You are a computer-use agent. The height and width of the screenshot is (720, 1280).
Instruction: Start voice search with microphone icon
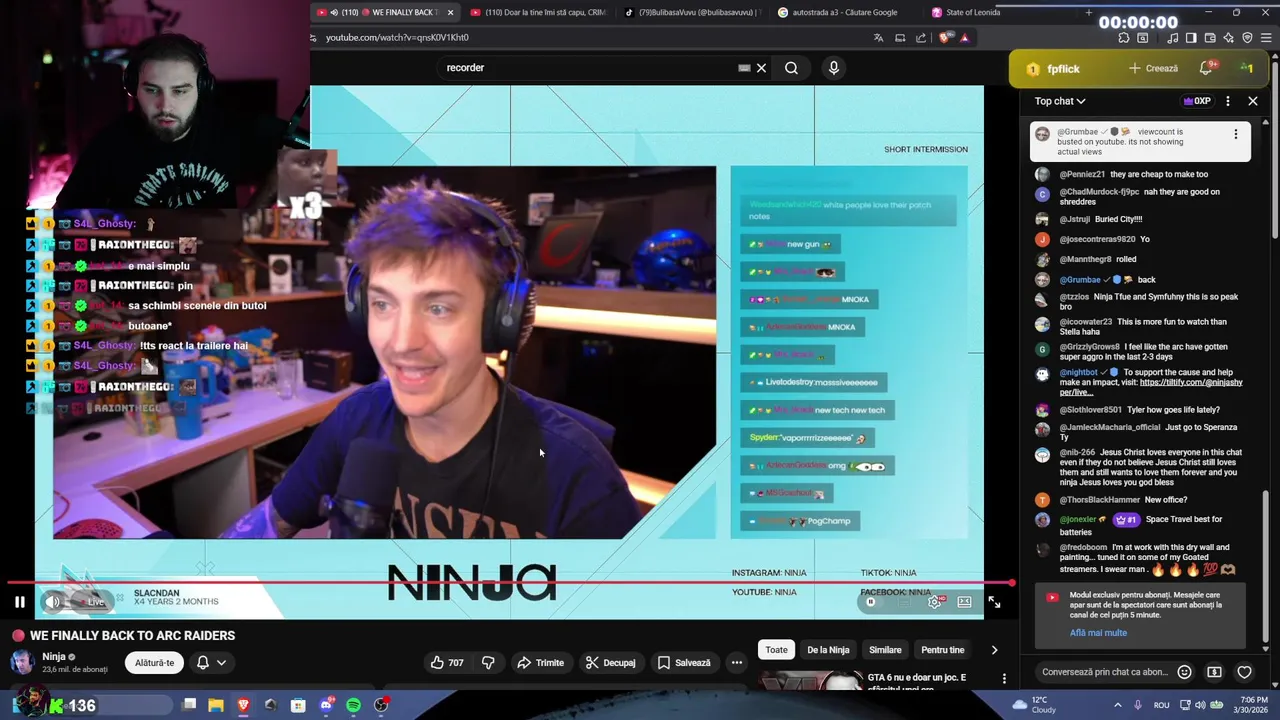[834, 68]
